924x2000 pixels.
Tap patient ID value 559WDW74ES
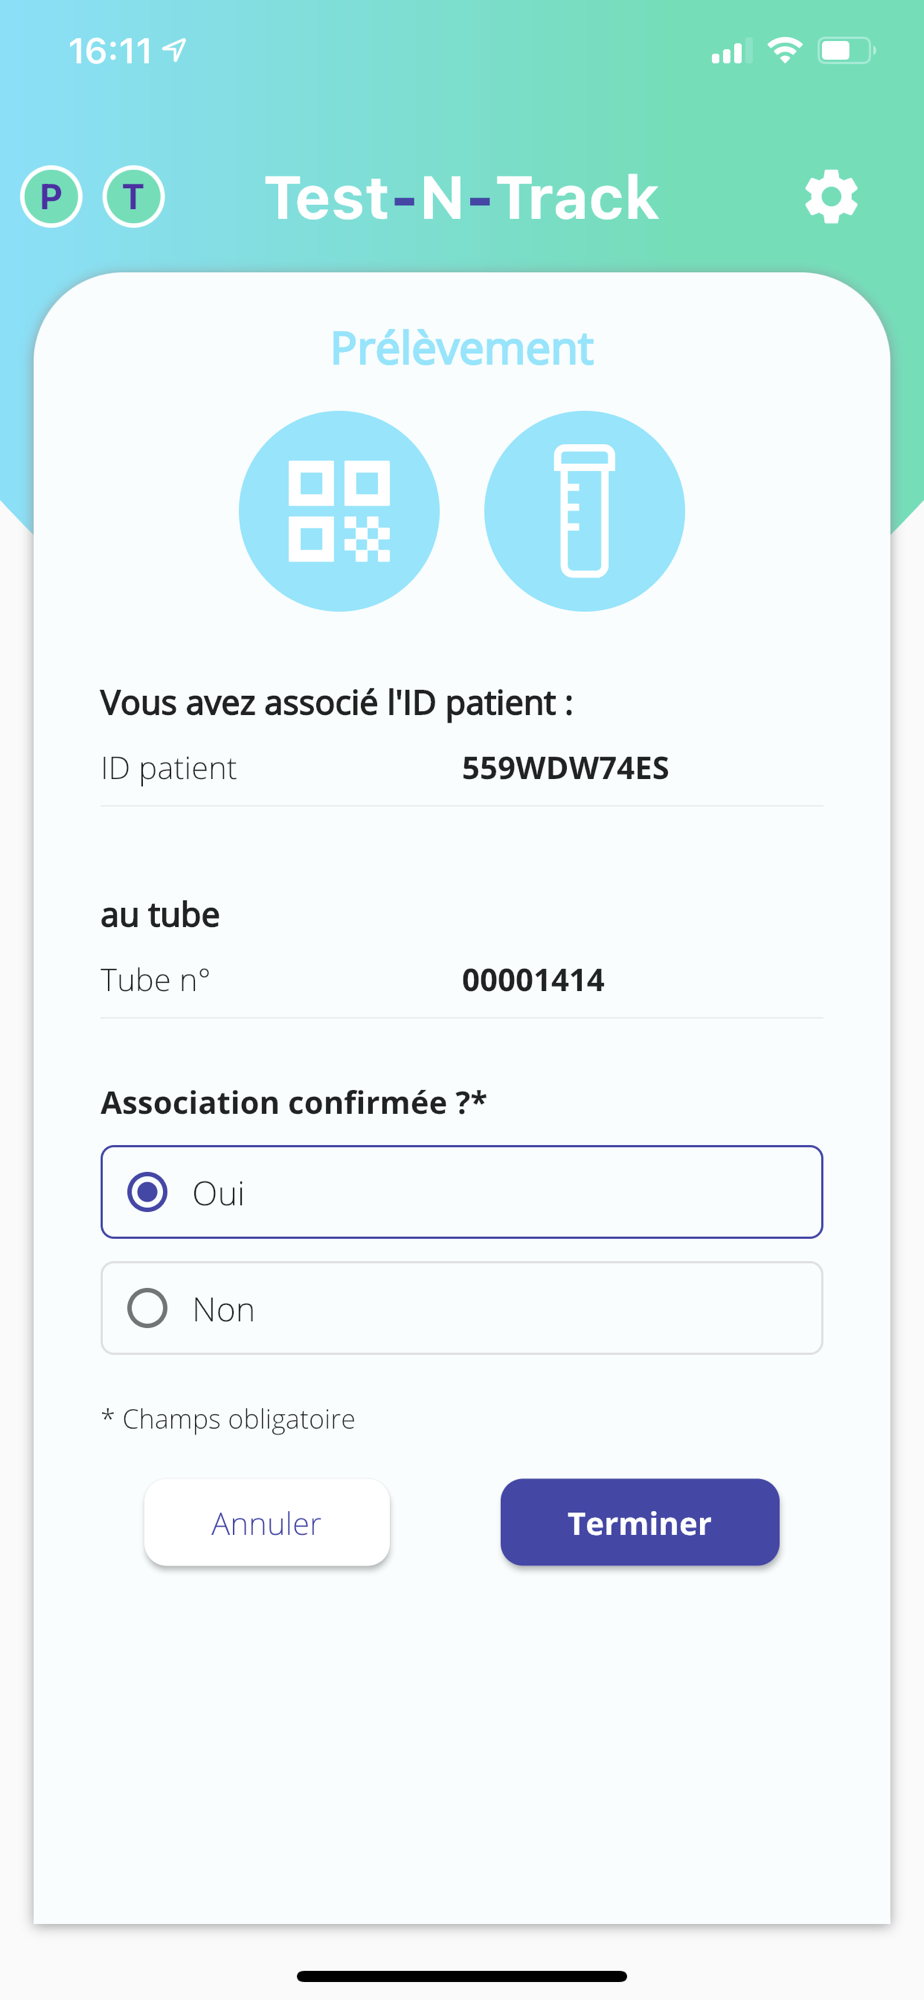point(565,768)
